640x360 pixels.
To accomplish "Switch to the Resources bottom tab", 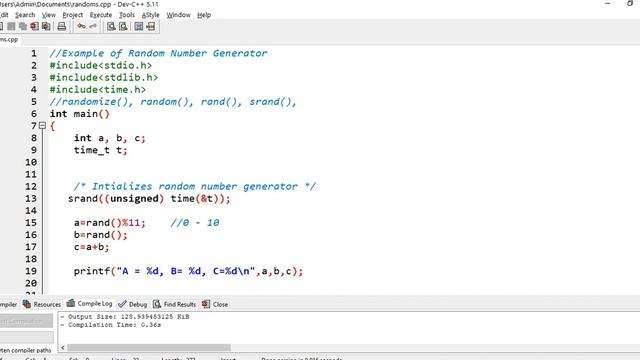I will coord(42,304).
